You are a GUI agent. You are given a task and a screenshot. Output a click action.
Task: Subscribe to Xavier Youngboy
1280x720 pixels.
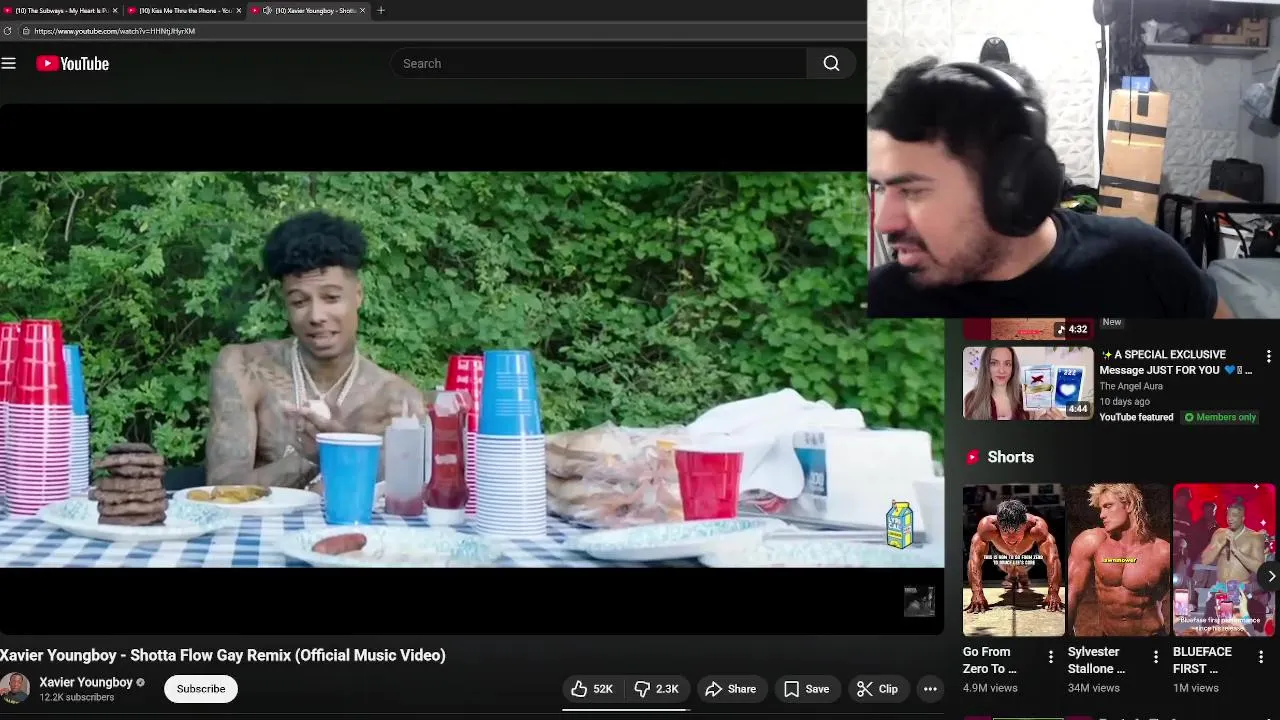201,689
